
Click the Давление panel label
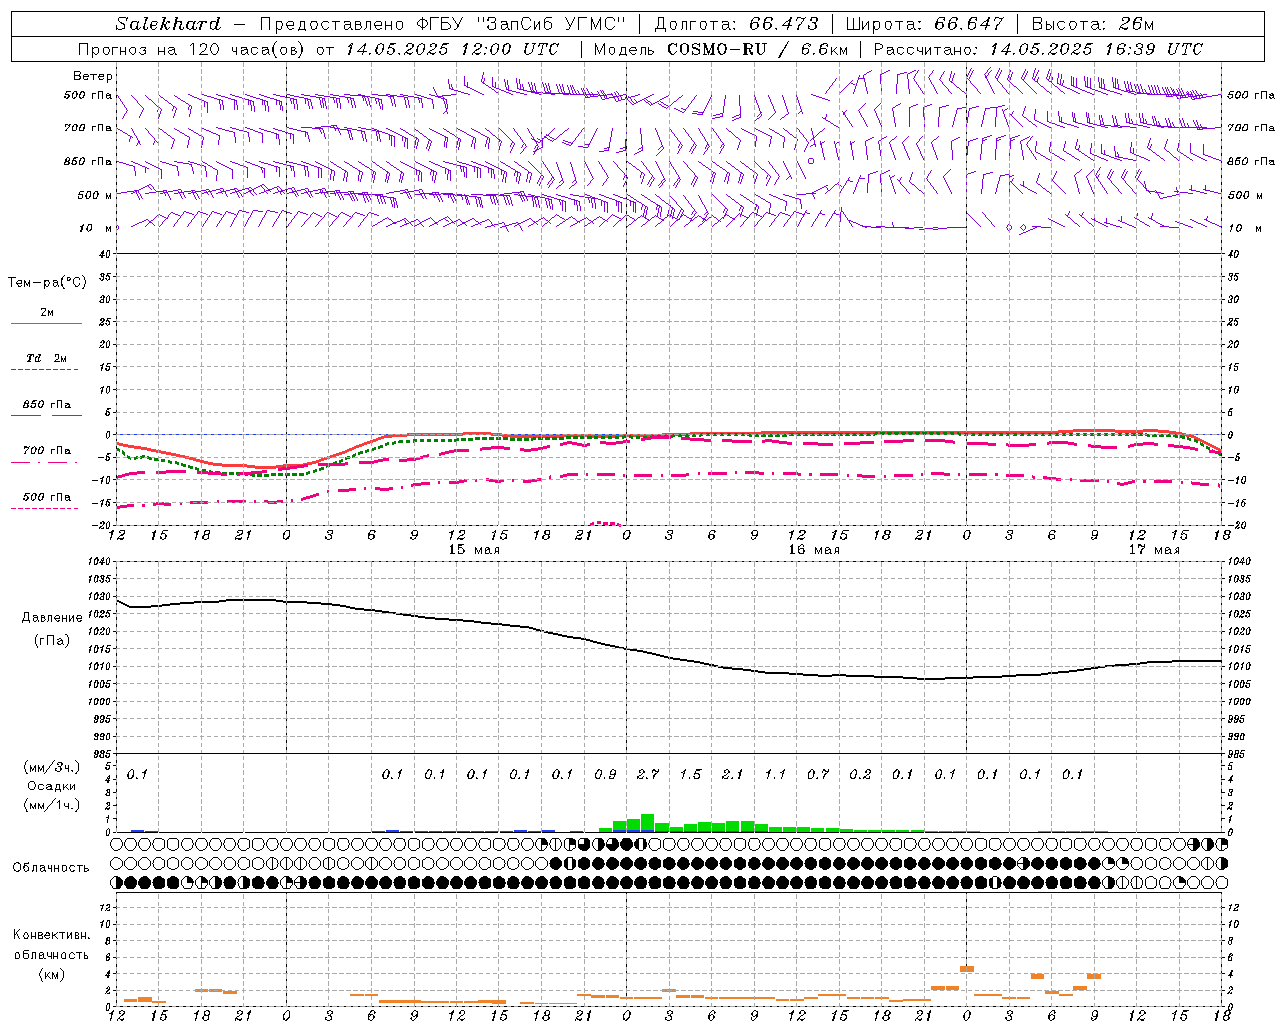(x=52, y=618)
